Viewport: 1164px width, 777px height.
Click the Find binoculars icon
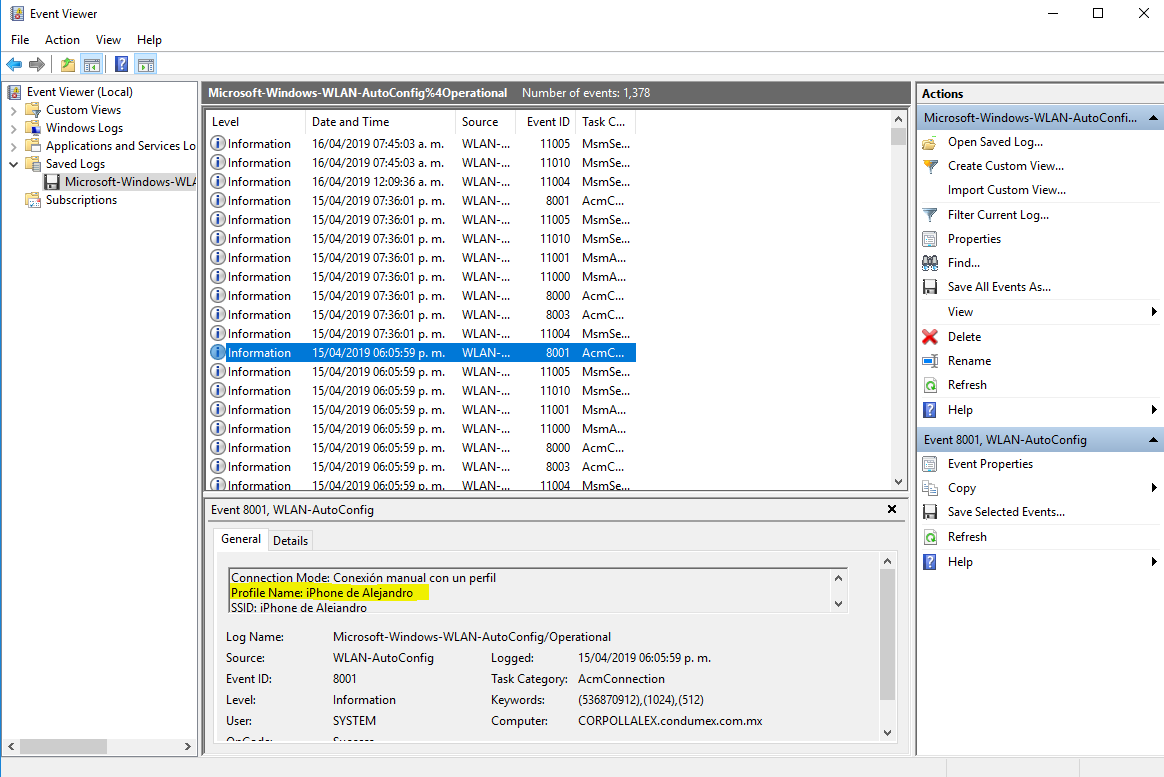[x=929, y=263]
